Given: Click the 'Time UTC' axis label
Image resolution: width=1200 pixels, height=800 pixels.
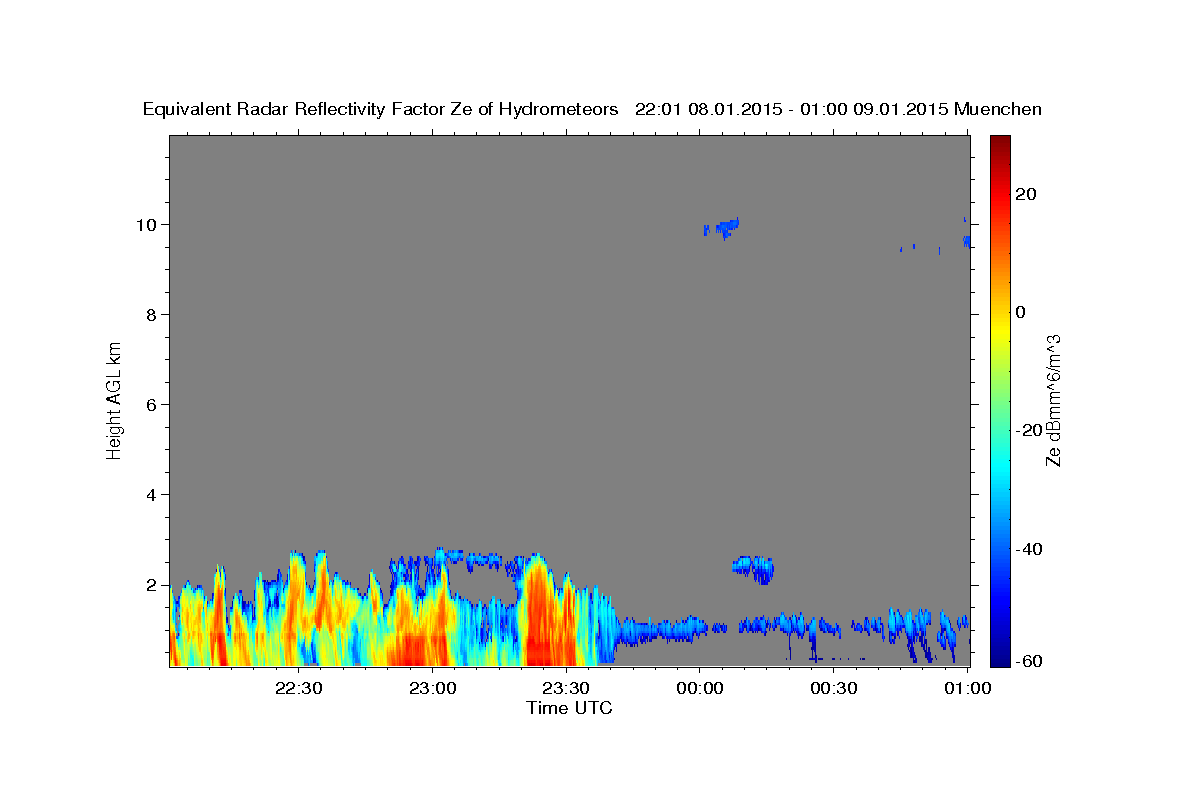Looking at the screenshot, I should click(569, 708).
